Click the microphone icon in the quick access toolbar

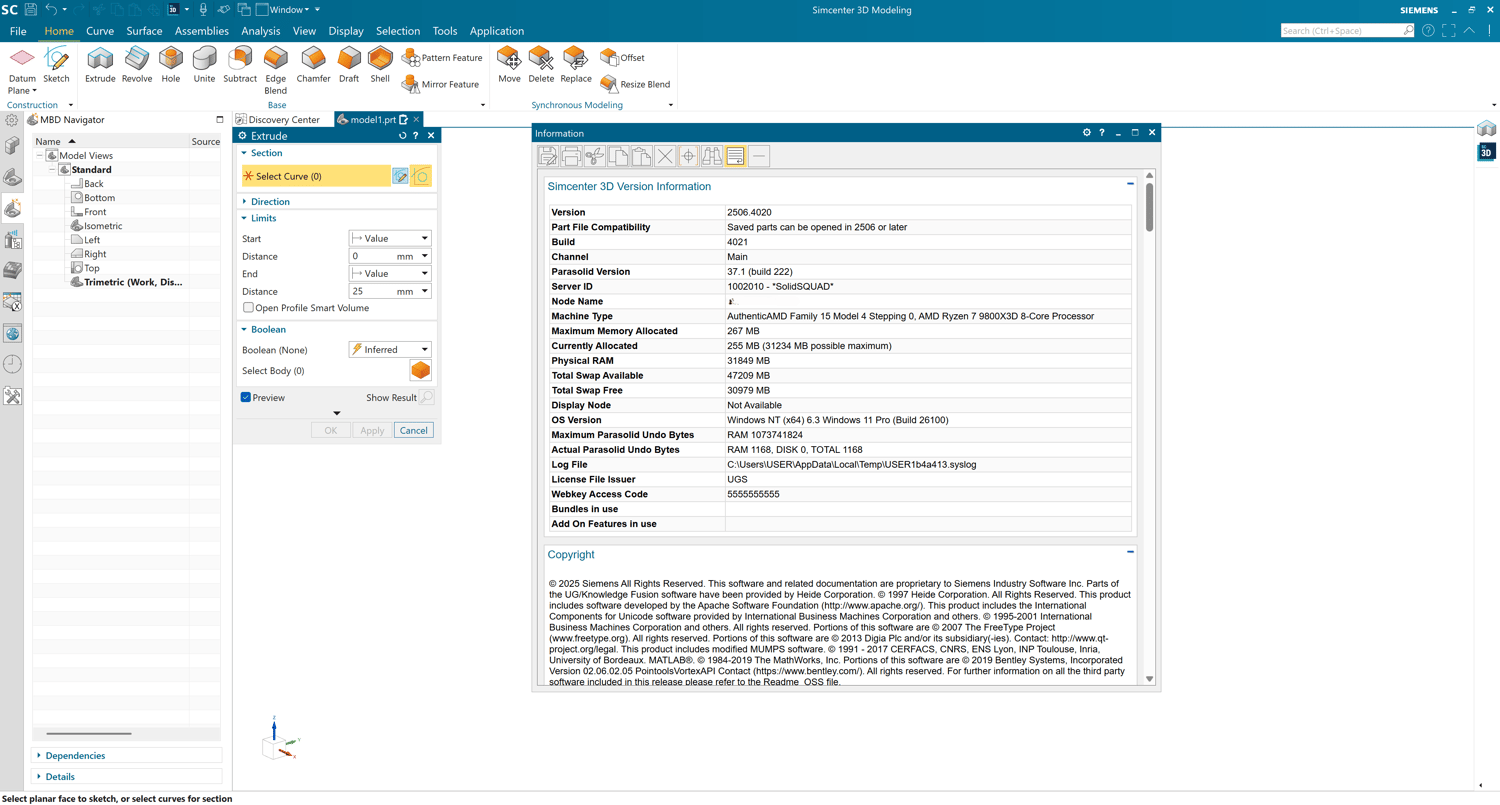[203, 10]
